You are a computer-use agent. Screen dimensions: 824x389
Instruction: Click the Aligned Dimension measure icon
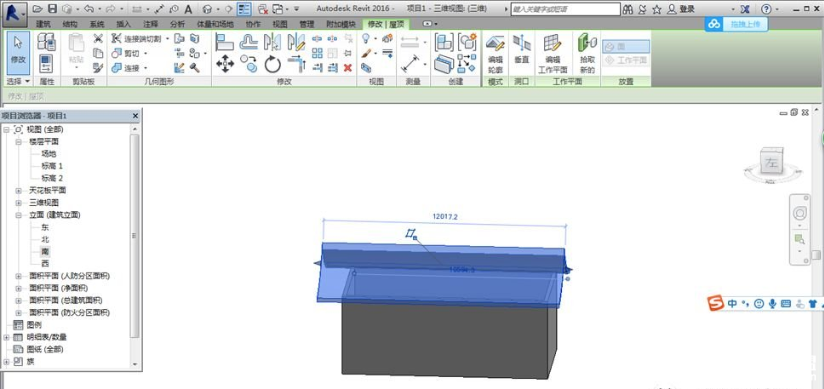point(409,63)
